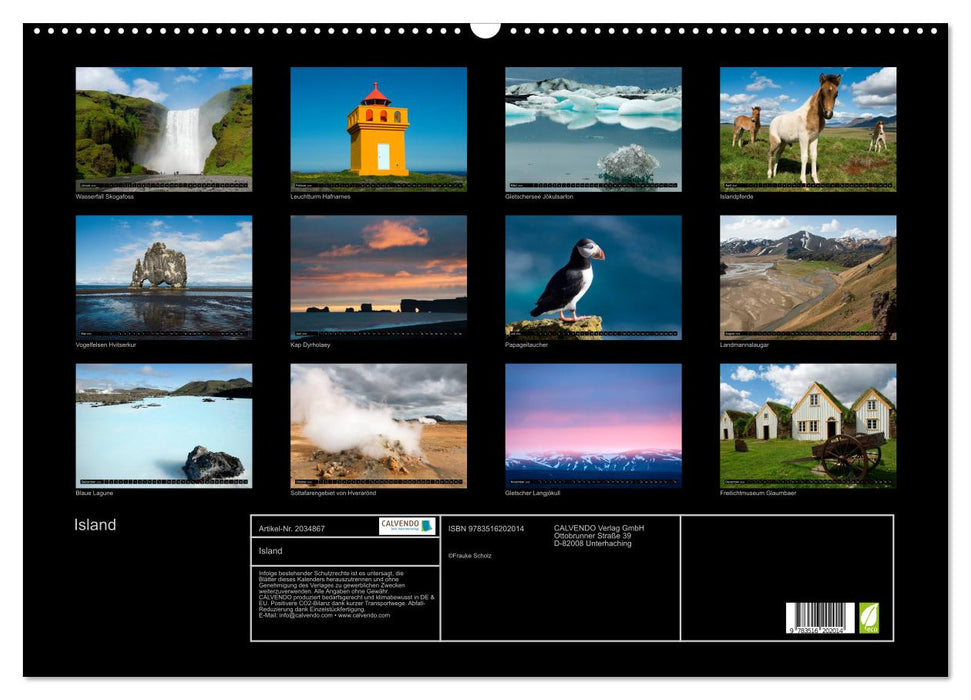This screenshot has width=971, height=700.
Task: Select the Vogelfelsen Hvitserkur rock photo
Action: (x=164, y=277)
